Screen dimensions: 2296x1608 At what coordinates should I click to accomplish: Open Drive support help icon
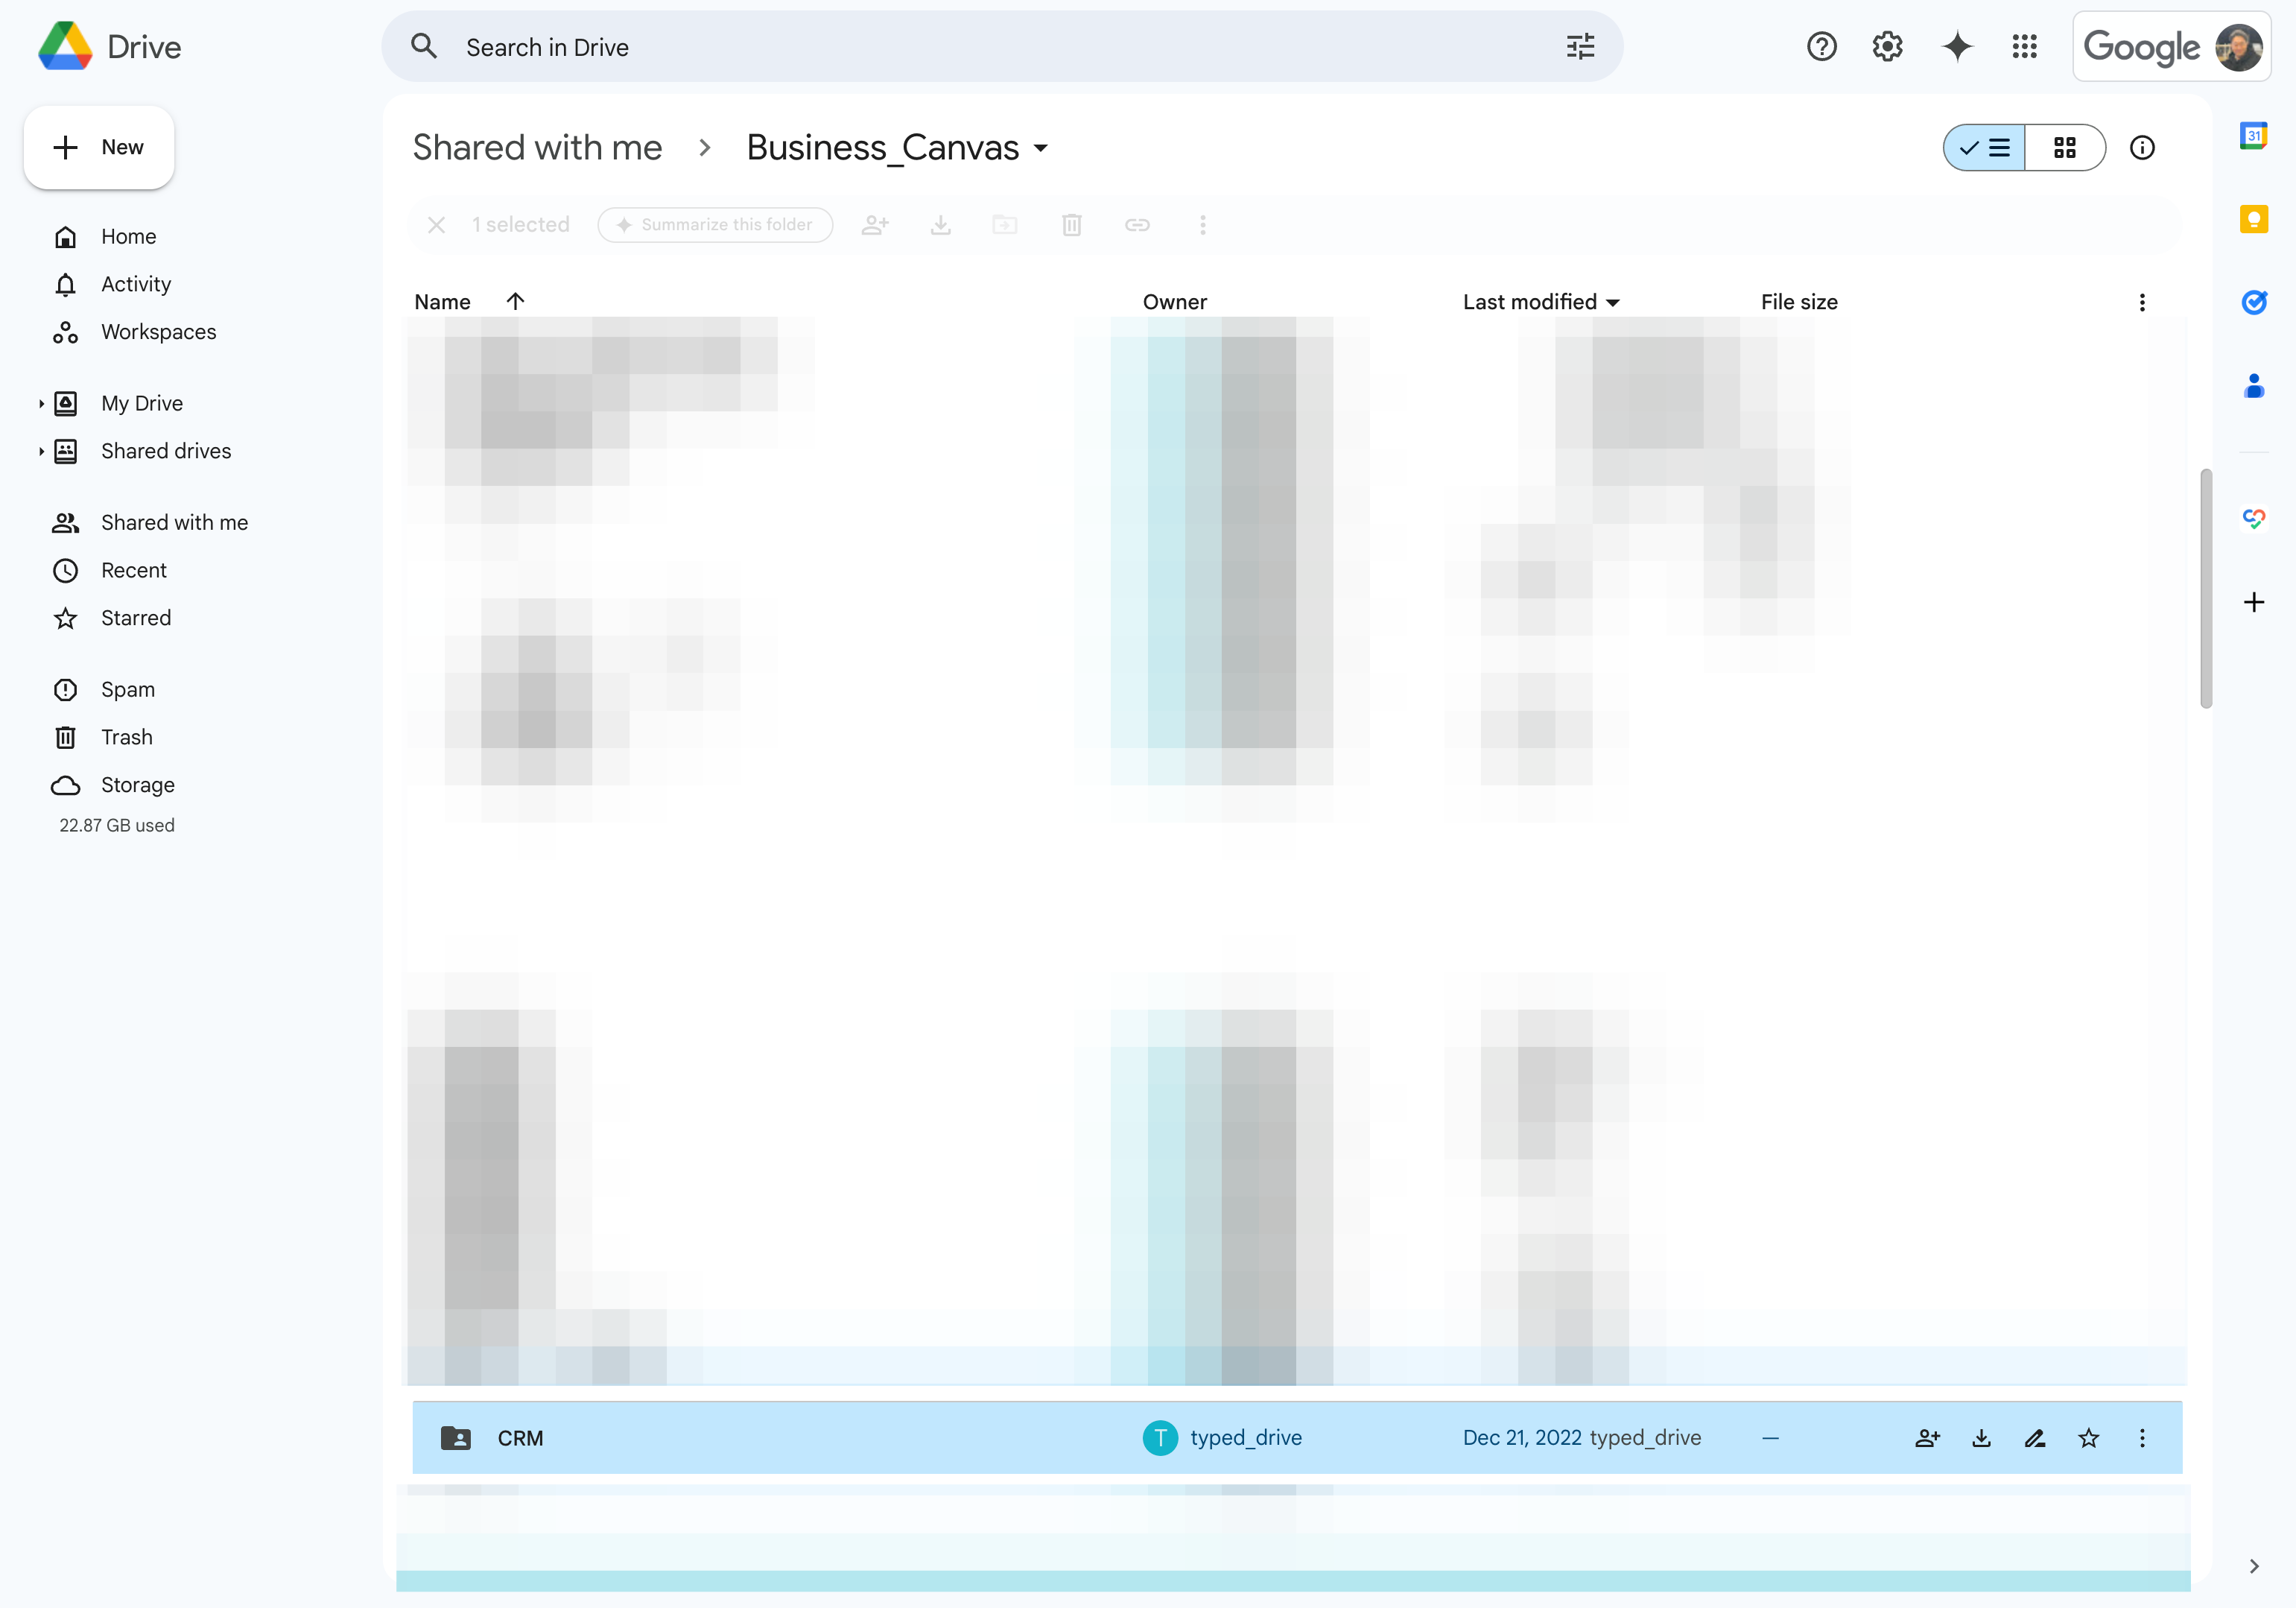[x=1821, y=47]
